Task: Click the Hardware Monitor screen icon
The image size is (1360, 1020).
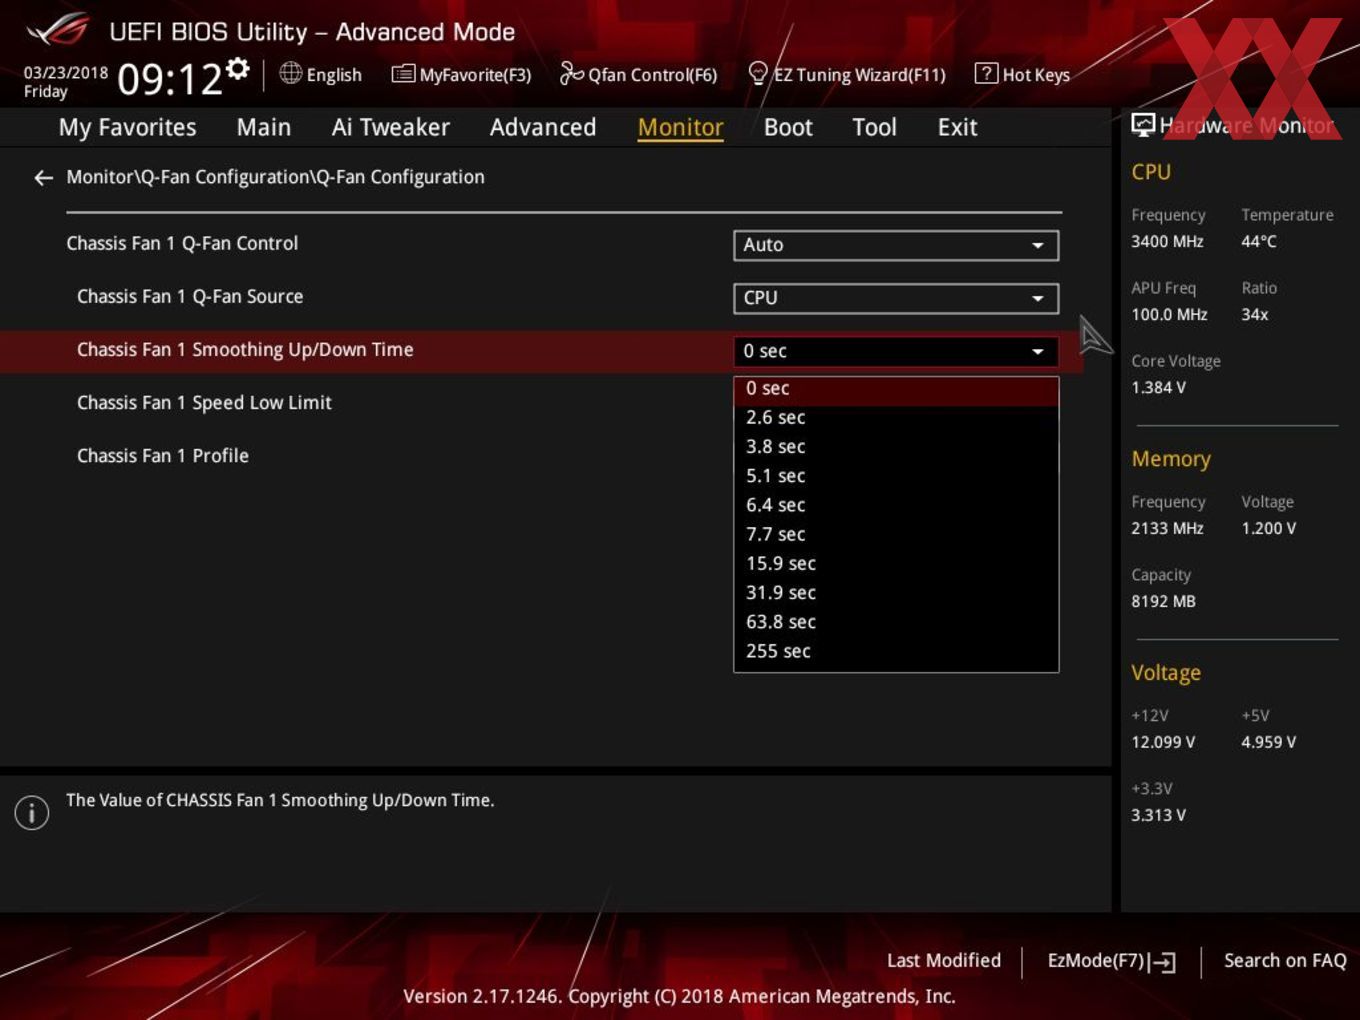Action: [x=1143, y=125]
